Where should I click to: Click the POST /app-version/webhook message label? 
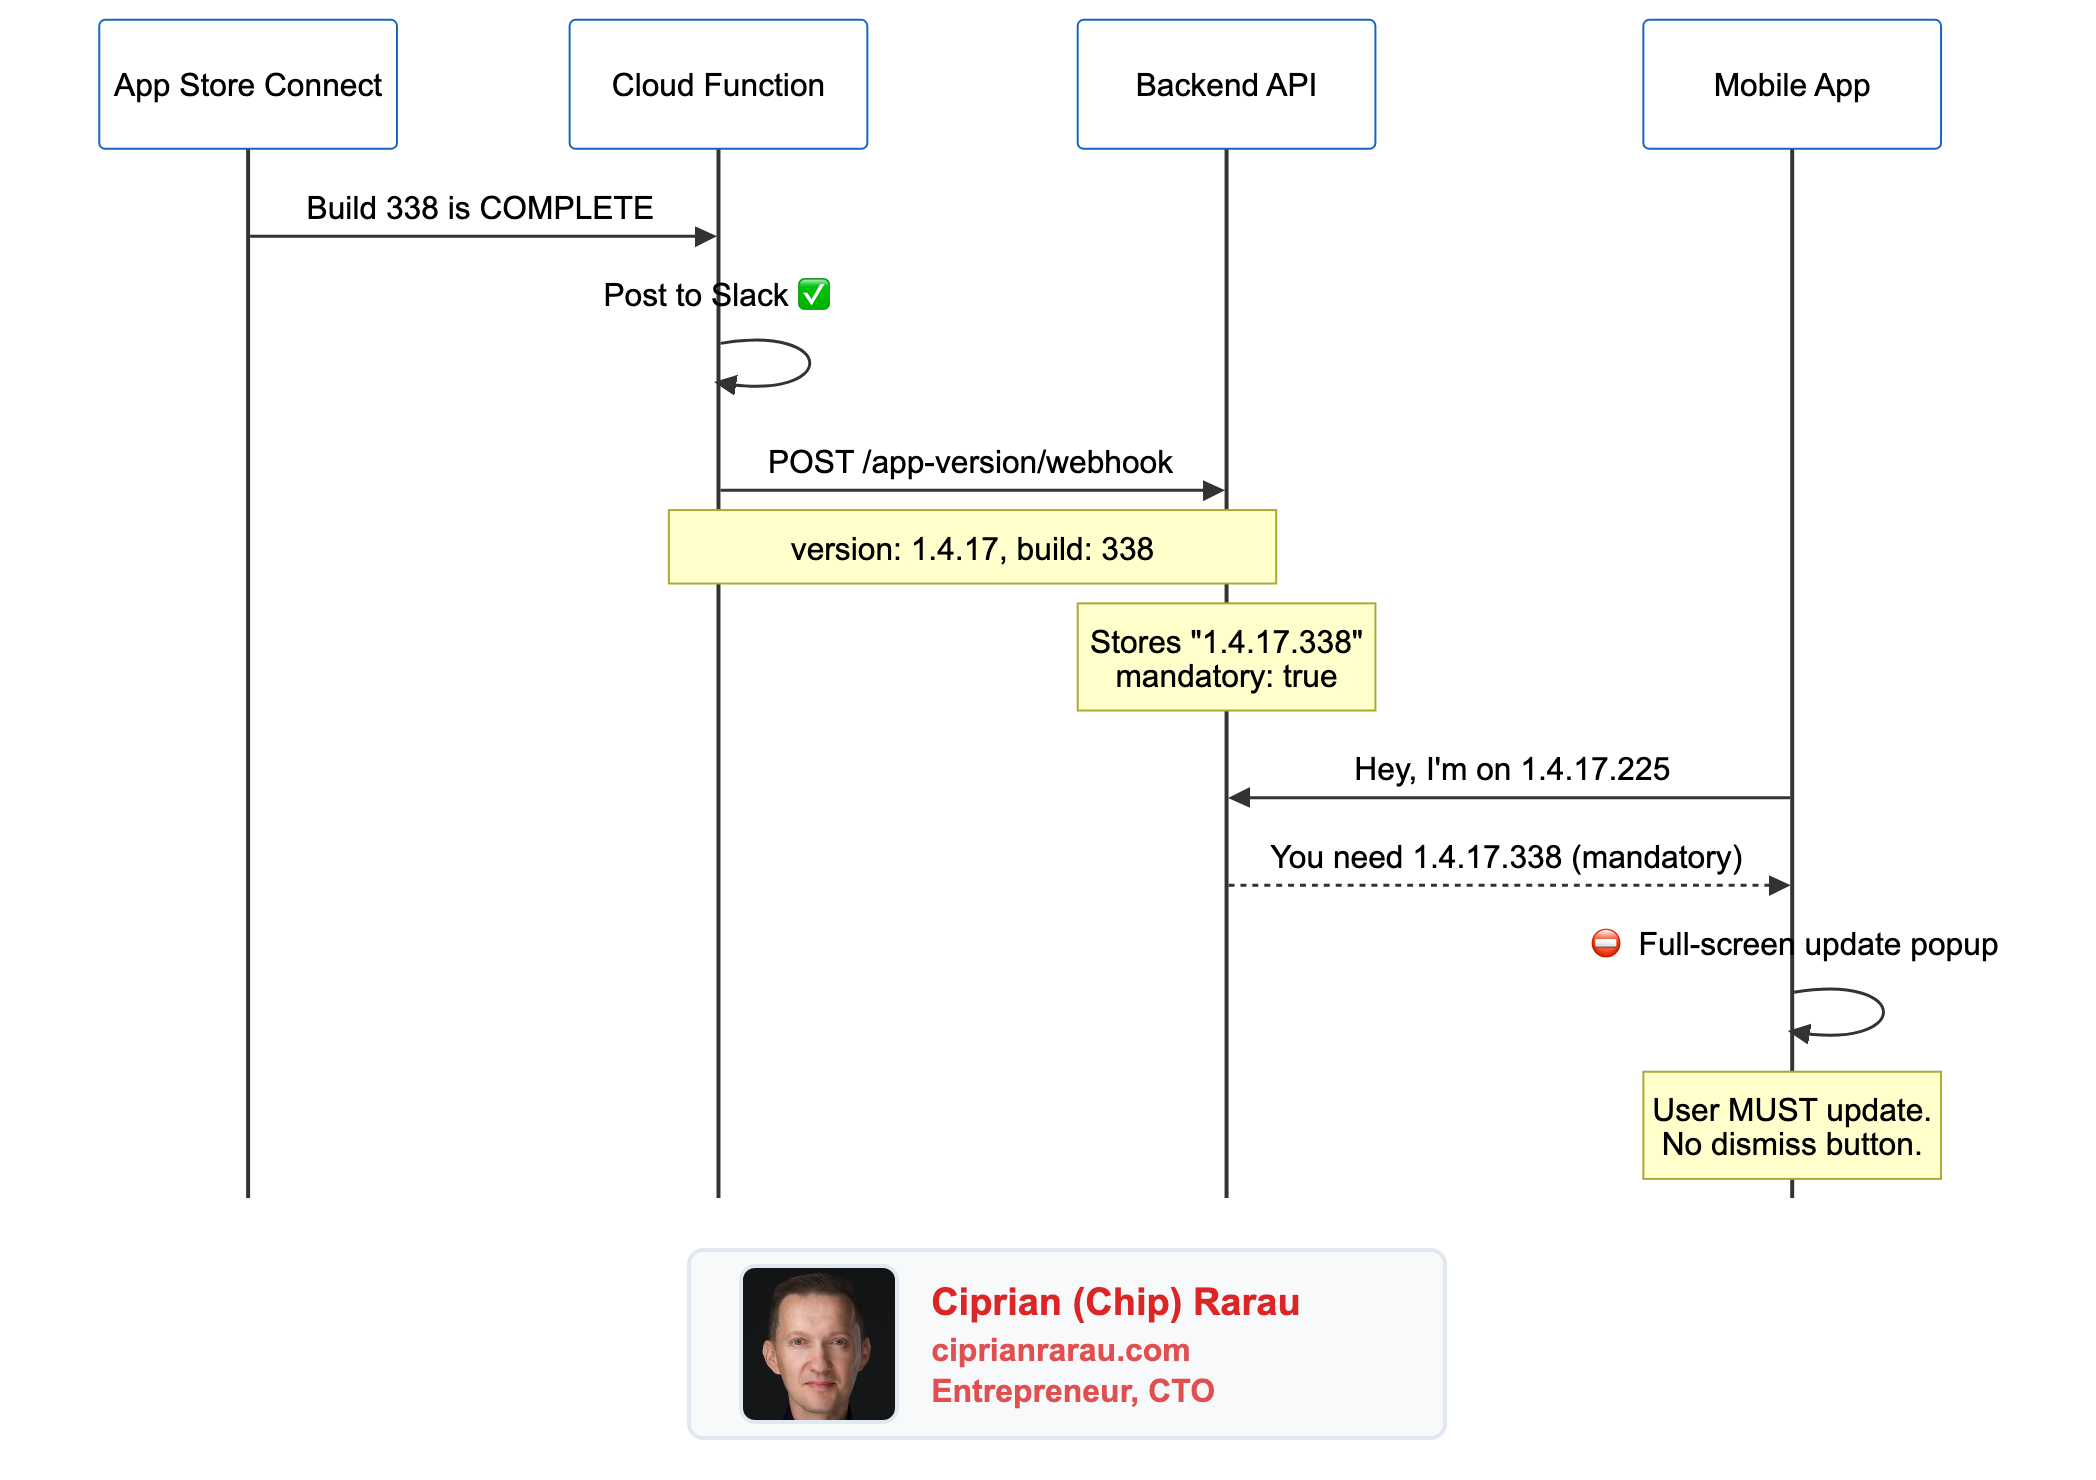pos(970,462)
